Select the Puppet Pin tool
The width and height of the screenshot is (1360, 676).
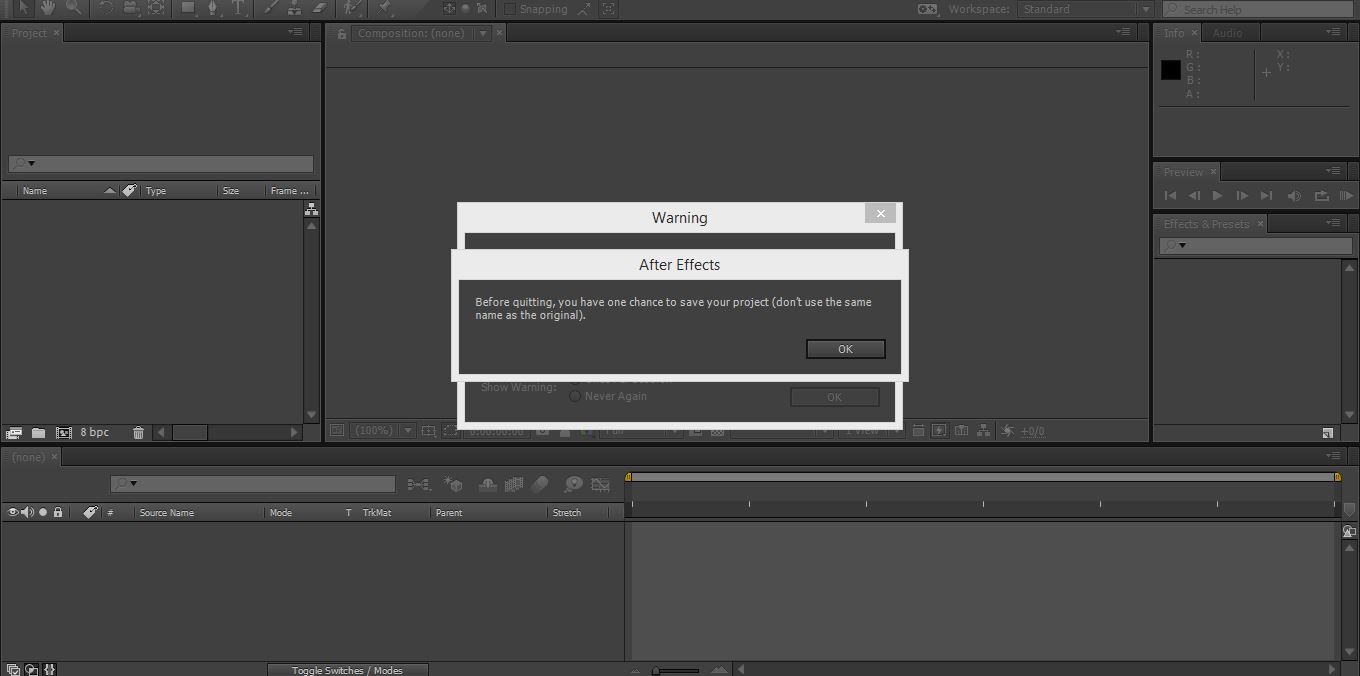[x=384, y=8]
